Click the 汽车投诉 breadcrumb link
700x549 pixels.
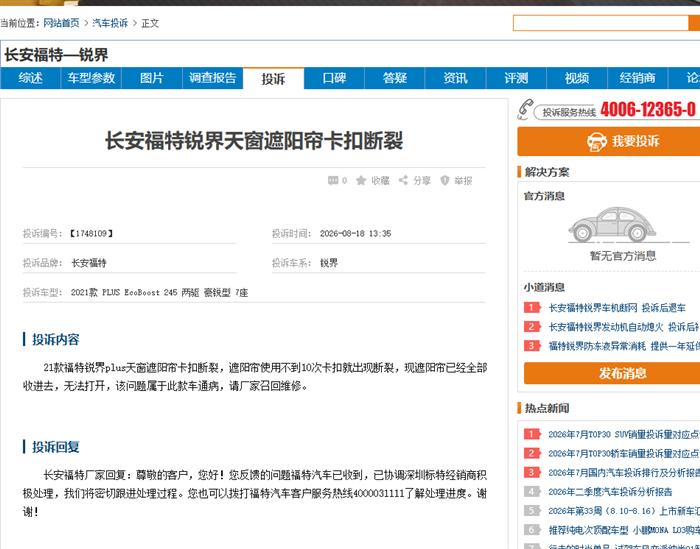point(110,23)
